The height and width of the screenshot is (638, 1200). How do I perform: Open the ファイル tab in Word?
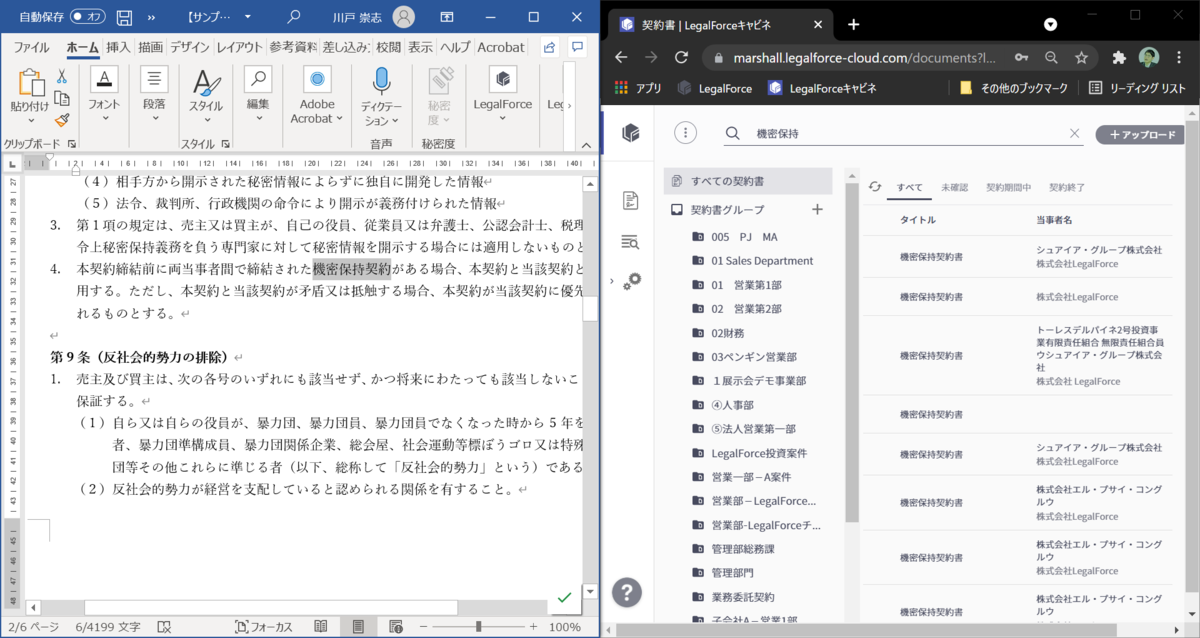(31, 47)
